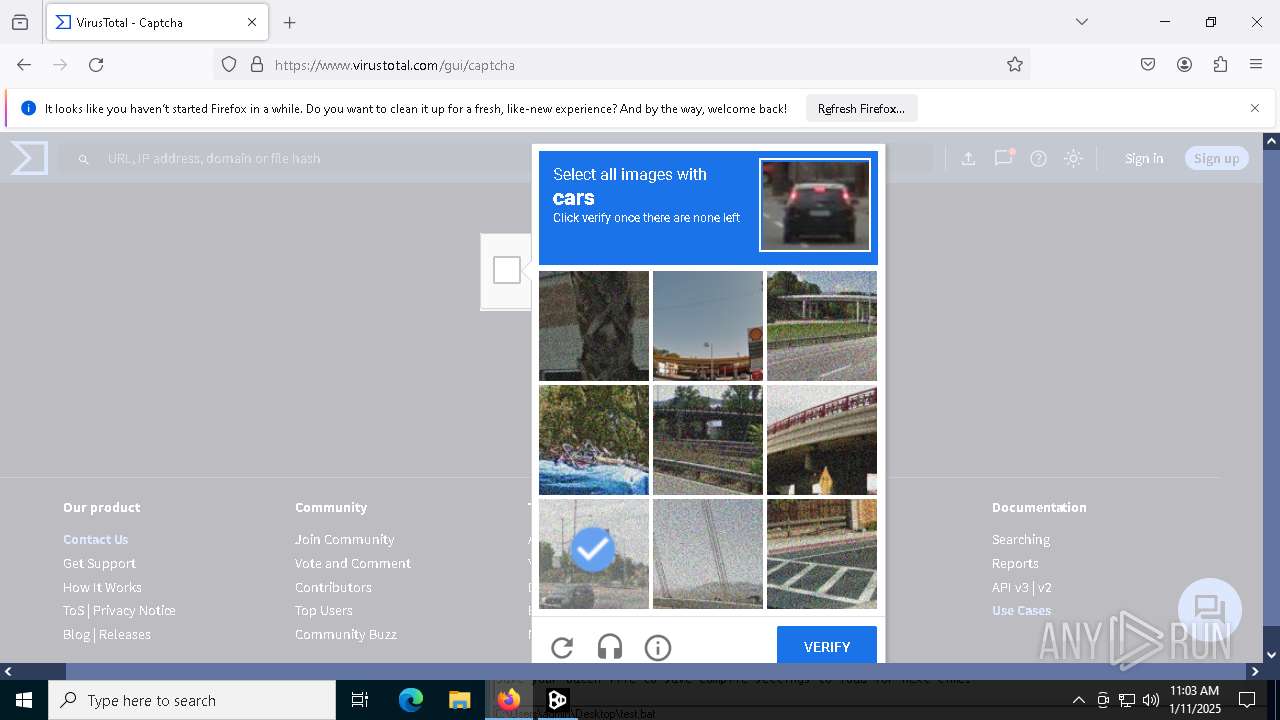
Task: Open the Community Buzz link
Action: [x=346, y=634]
